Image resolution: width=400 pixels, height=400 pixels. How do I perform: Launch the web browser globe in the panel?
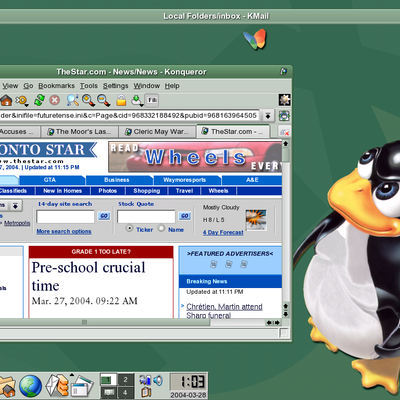[x=30, y=386]
